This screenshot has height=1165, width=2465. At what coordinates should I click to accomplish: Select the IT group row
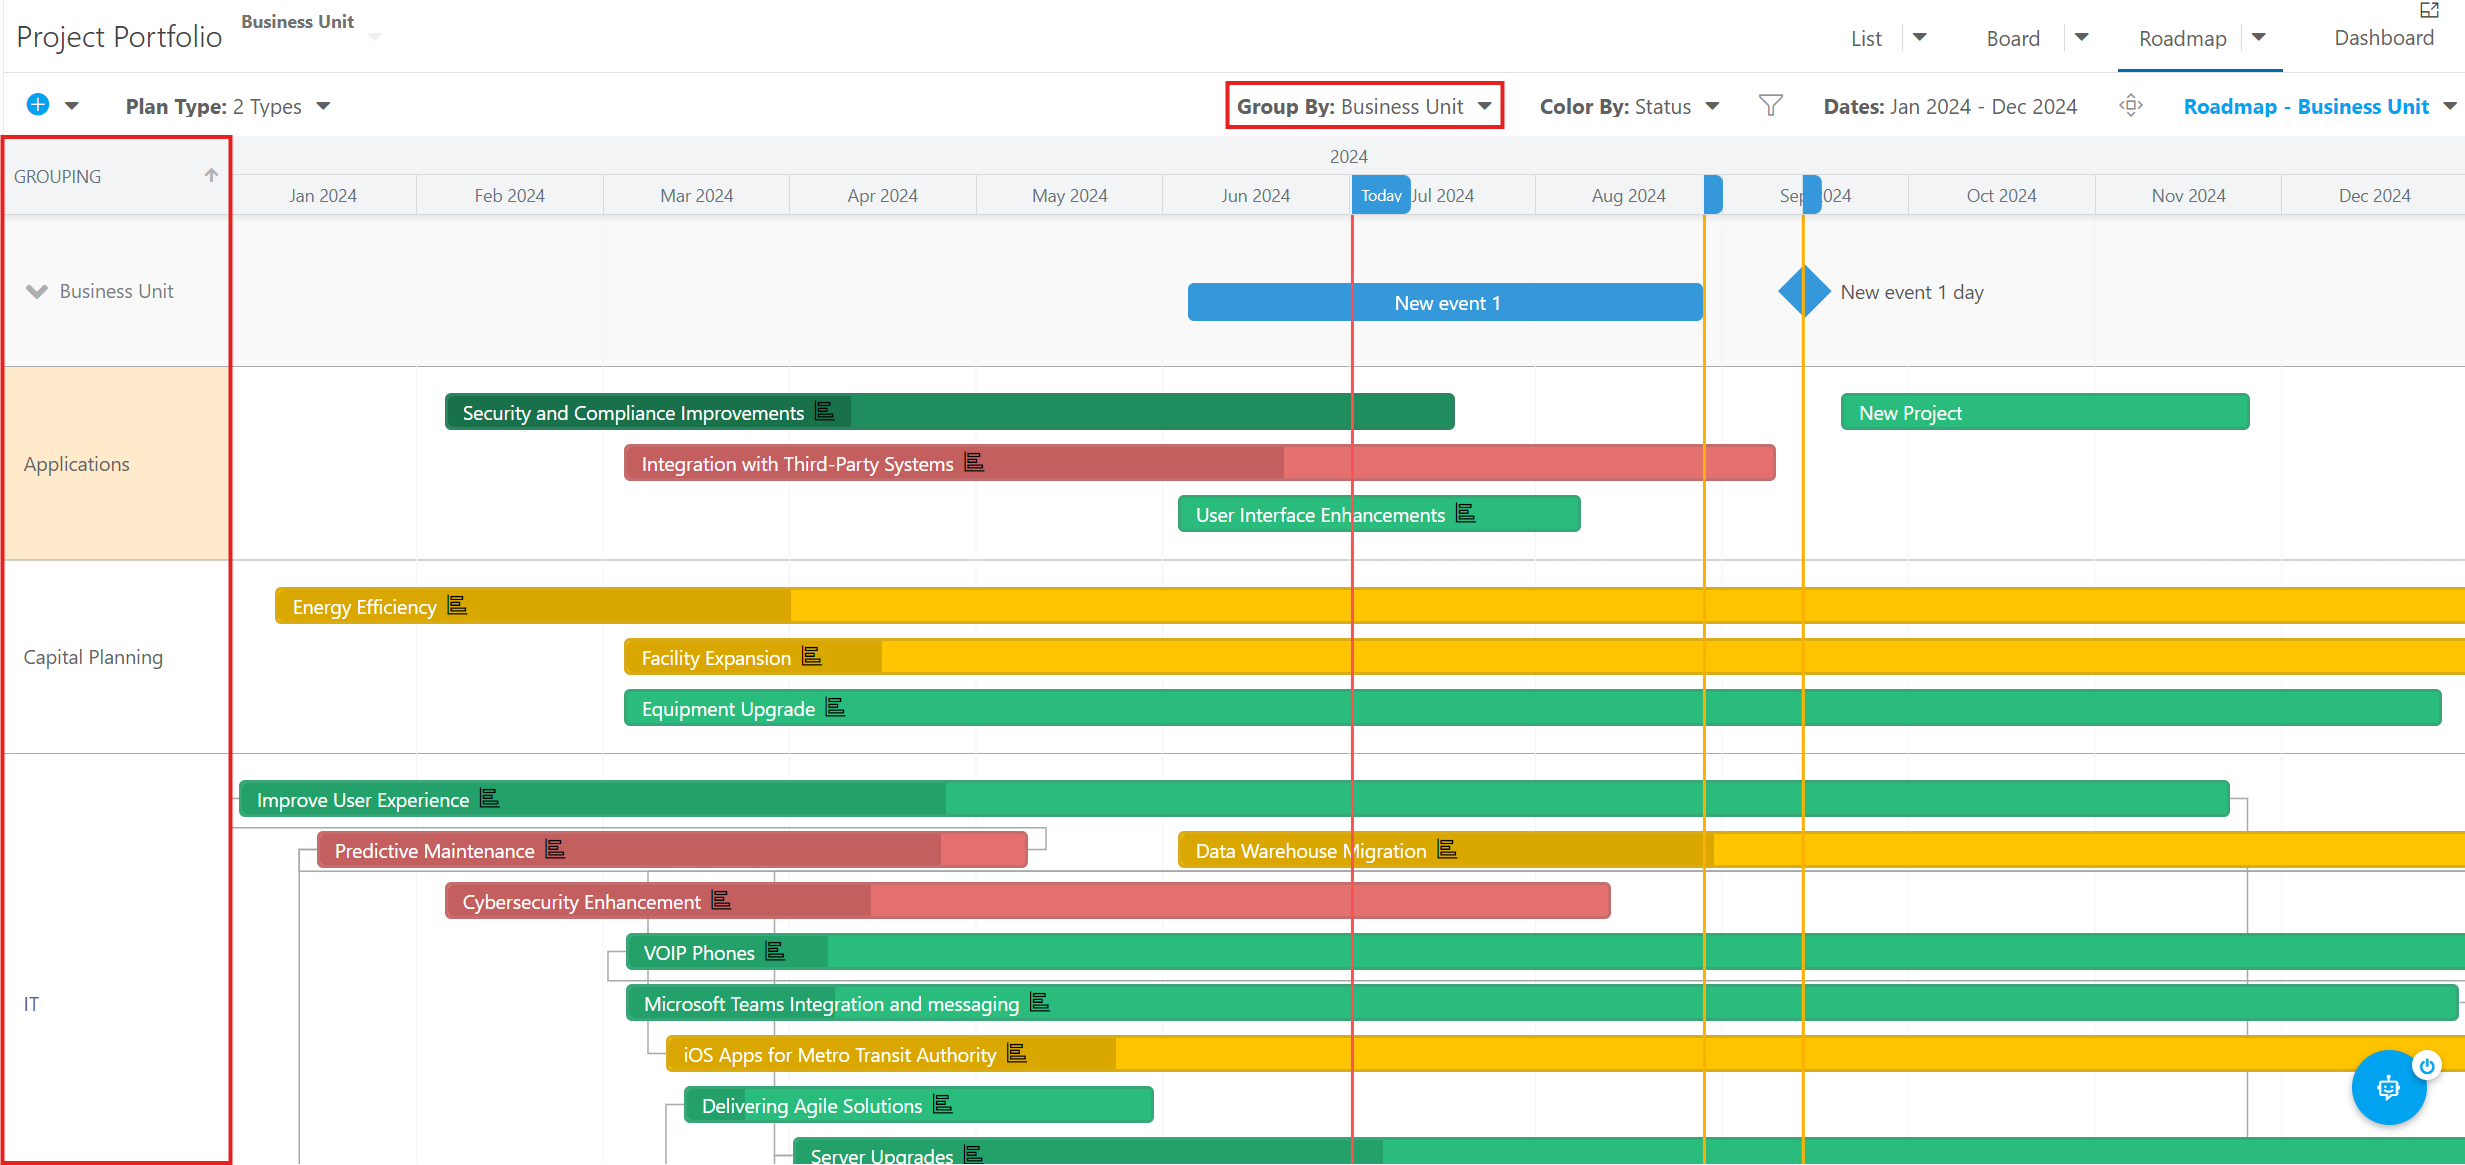point(117,1003)
